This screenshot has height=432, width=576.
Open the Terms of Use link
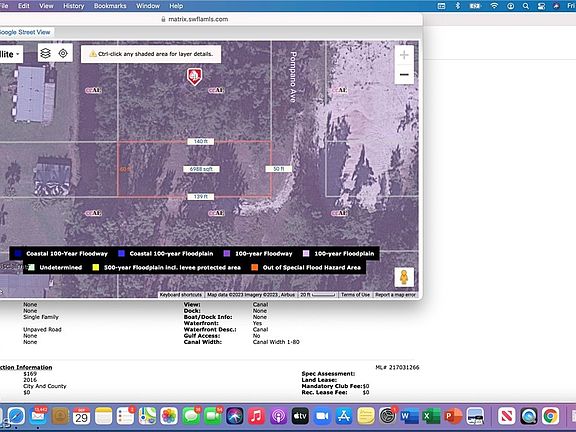pyautogui.click(x=355, y=295)
